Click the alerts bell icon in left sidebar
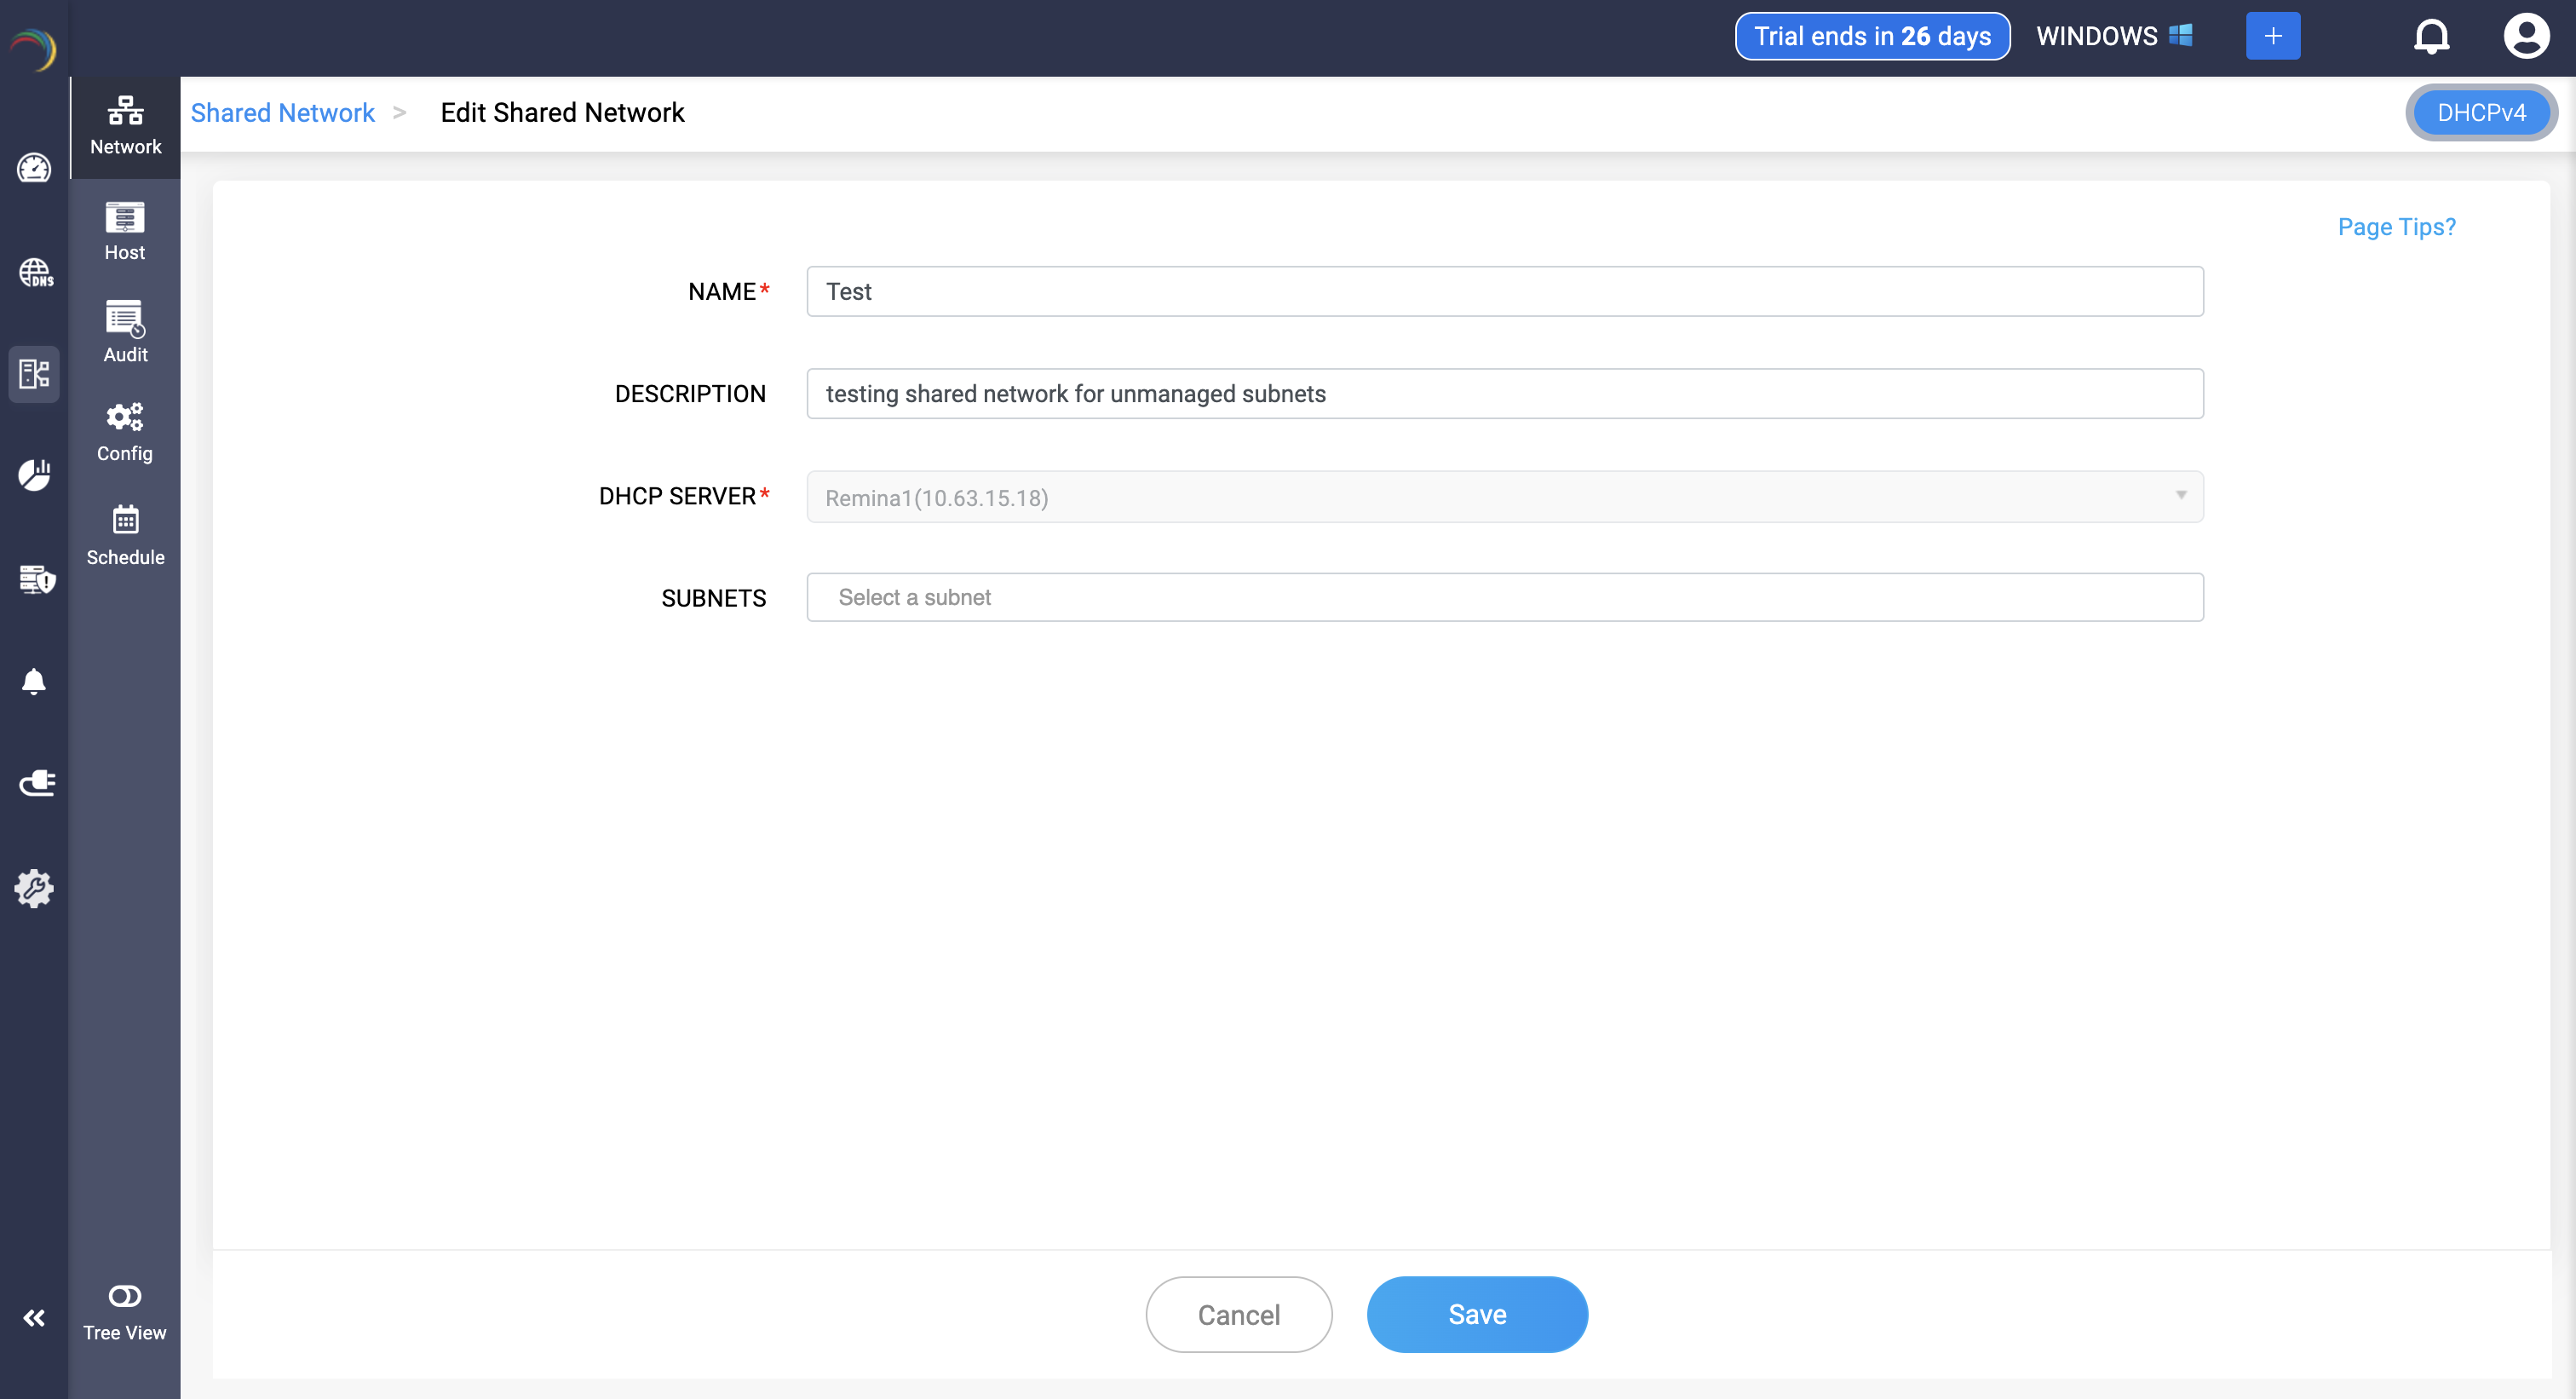This screenshot has height=1399, width=2576. point(34,682)
